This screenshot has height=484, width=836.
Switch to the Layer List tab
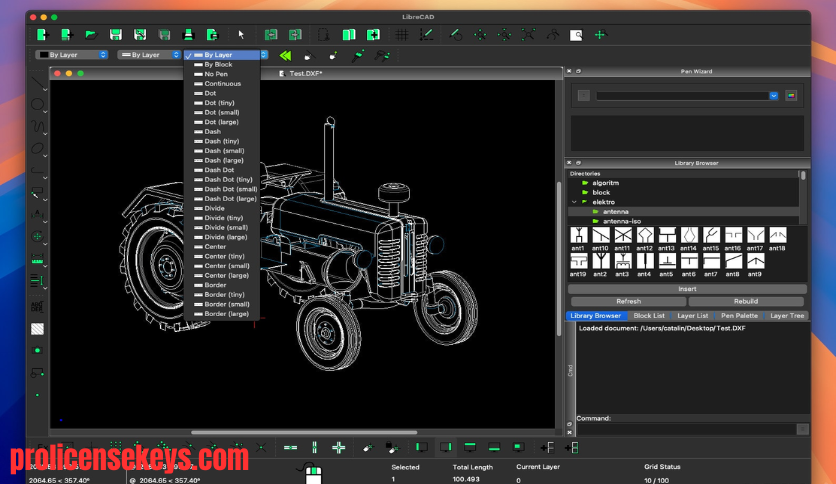coord(693,316)
